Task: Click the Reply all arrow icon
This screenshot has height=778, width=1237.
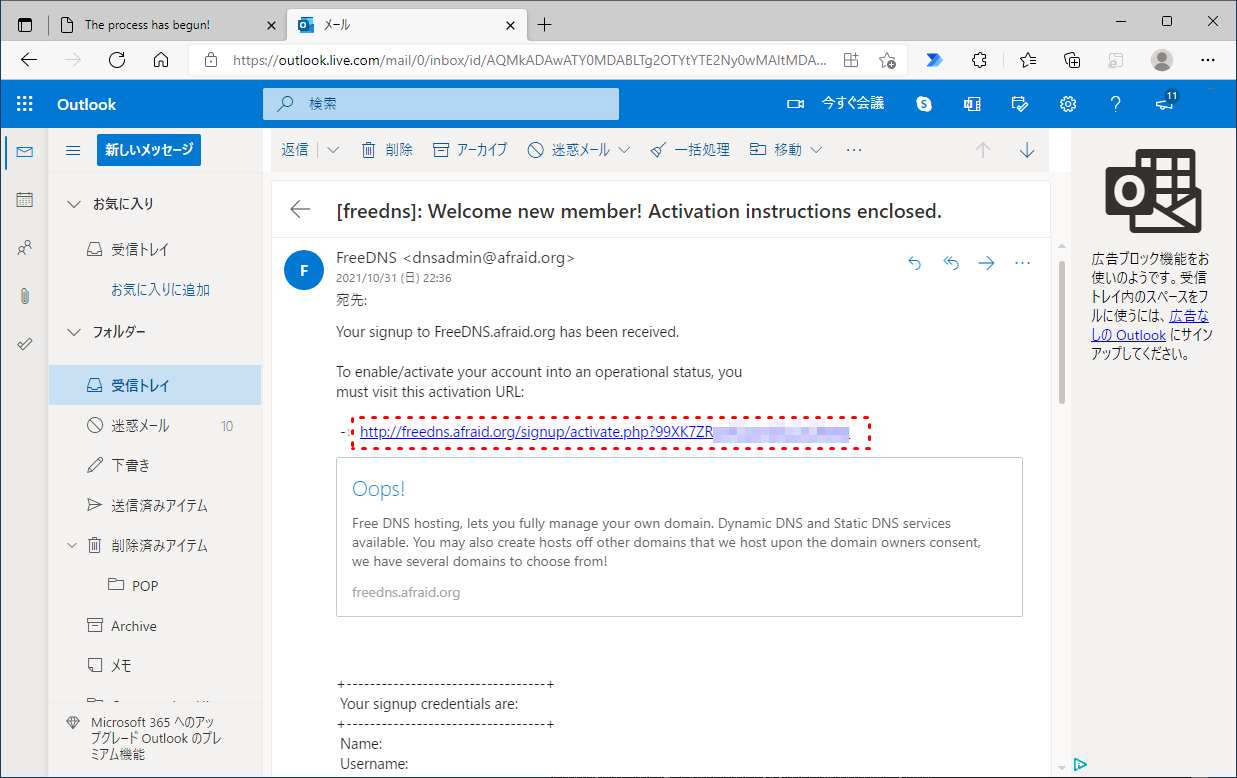Action: click(x=951, y=263)
